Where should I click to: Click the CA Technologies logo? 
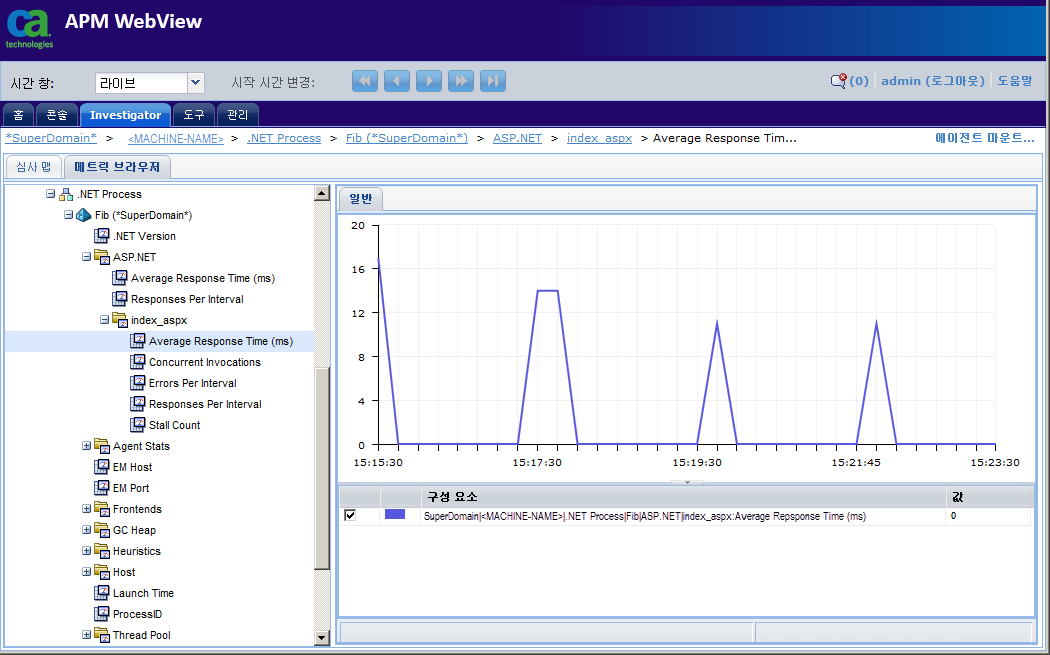pyautogui.click(x=29, y=28)
